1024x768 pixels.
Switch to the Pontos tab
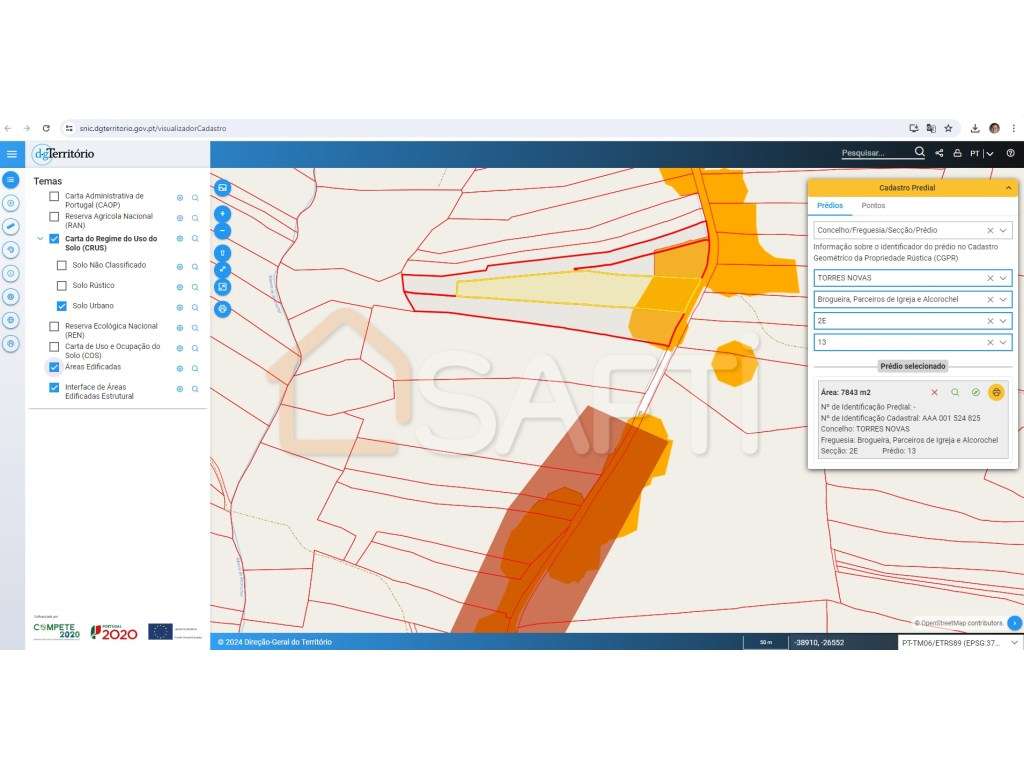pyautogui.click(x=873, y=206)
